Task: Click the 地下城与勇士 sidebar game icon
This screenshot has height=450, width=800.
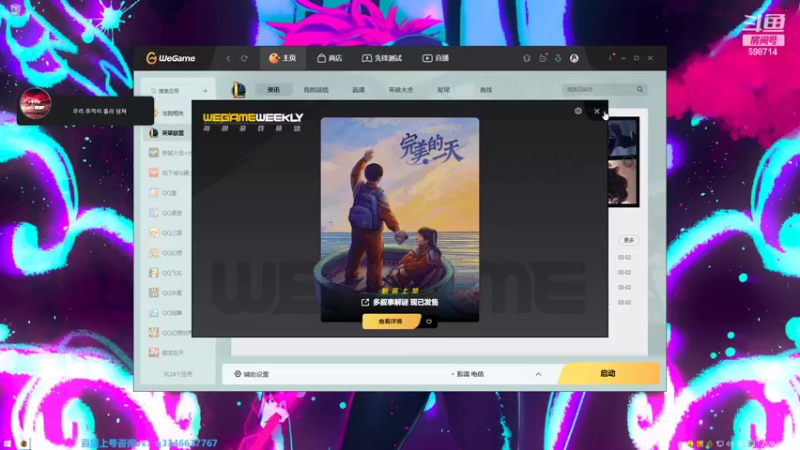Action: pyautogui.click(x=154, y=173)
